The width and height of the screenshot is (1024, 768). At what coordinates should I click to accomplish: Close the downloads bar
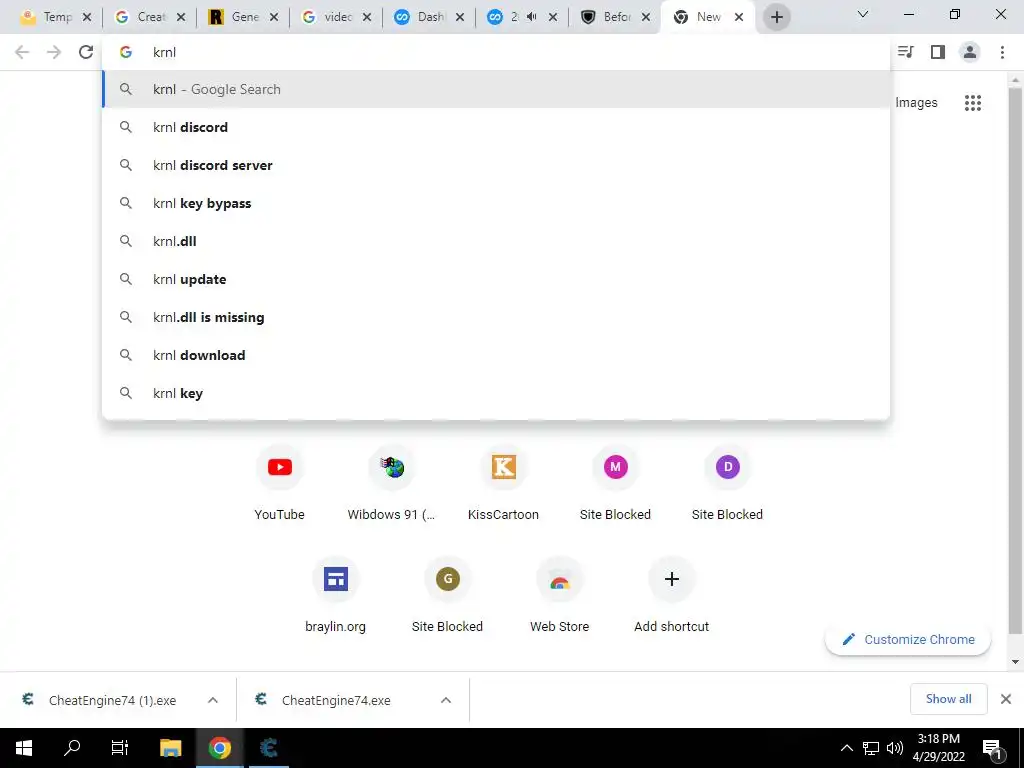tap(1006, 699)
